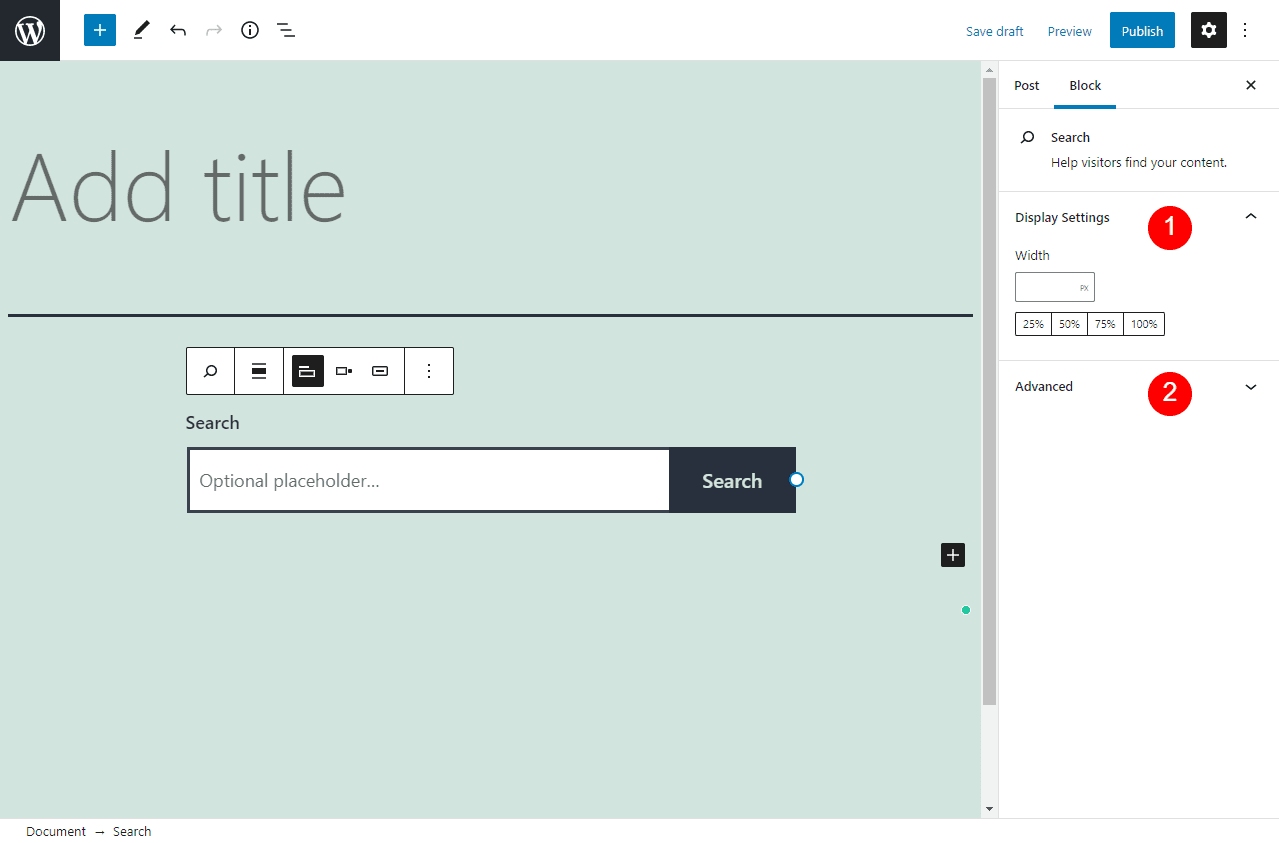
Task: Expand the Advanced panel
Action: (x=1250, y=387)
